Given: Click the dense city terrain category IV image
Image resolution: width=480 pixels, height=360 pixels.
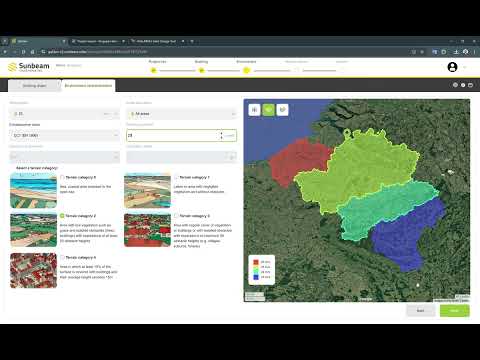Looking at the screenshot, I should click(x=33, y=270).
